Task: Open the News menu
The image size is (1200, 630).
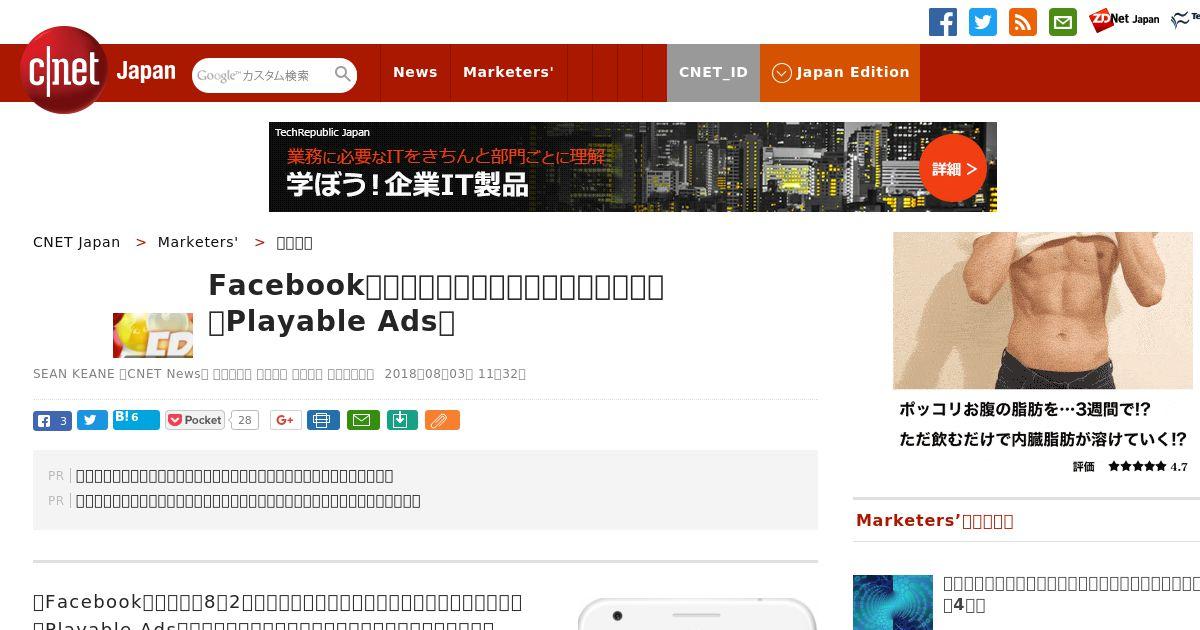Action: click(415, 72)
